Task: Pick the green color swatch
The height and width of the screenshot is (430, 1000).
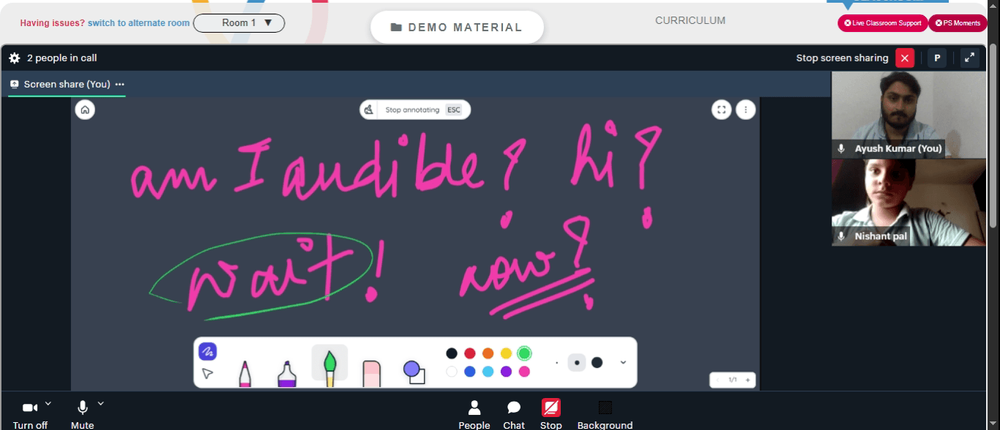Action: (x=524, y=353)
